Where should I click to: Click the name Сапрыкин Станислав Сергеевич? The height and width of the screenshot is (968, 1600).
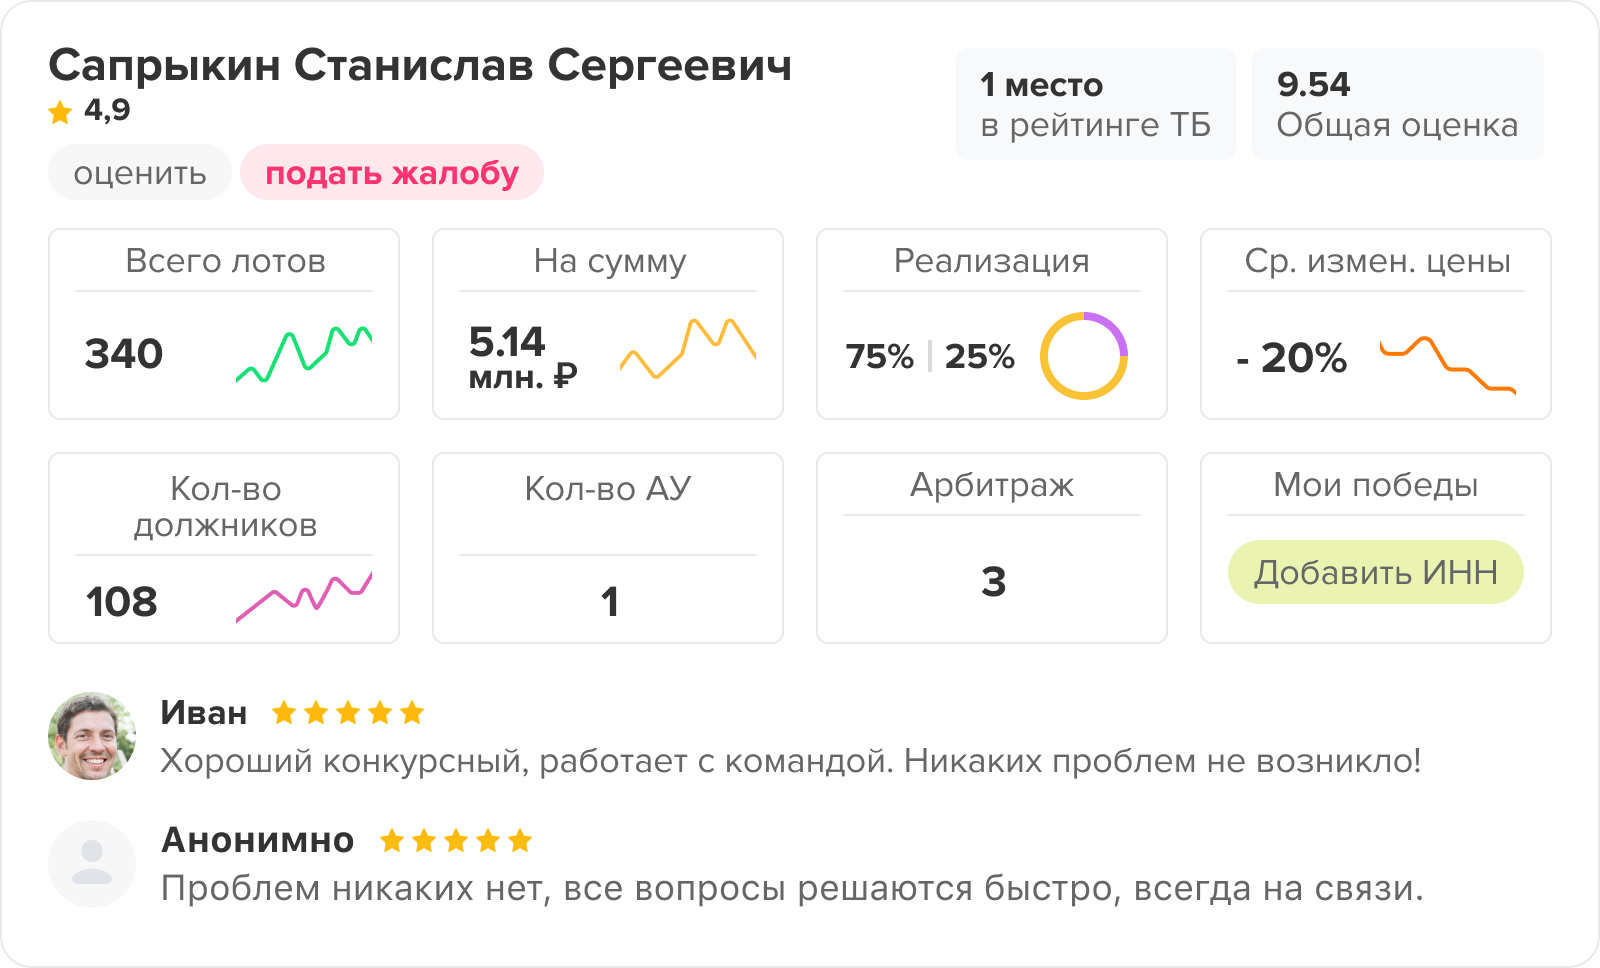pos(420,66)
